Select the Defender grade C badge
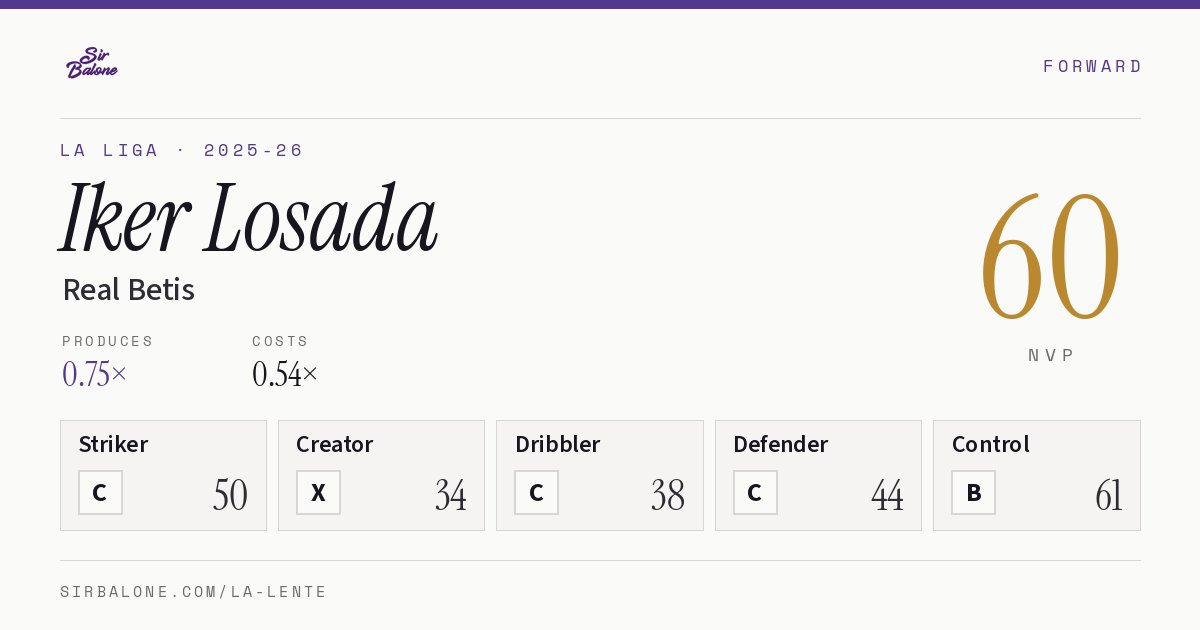 (x=755, y=493)
